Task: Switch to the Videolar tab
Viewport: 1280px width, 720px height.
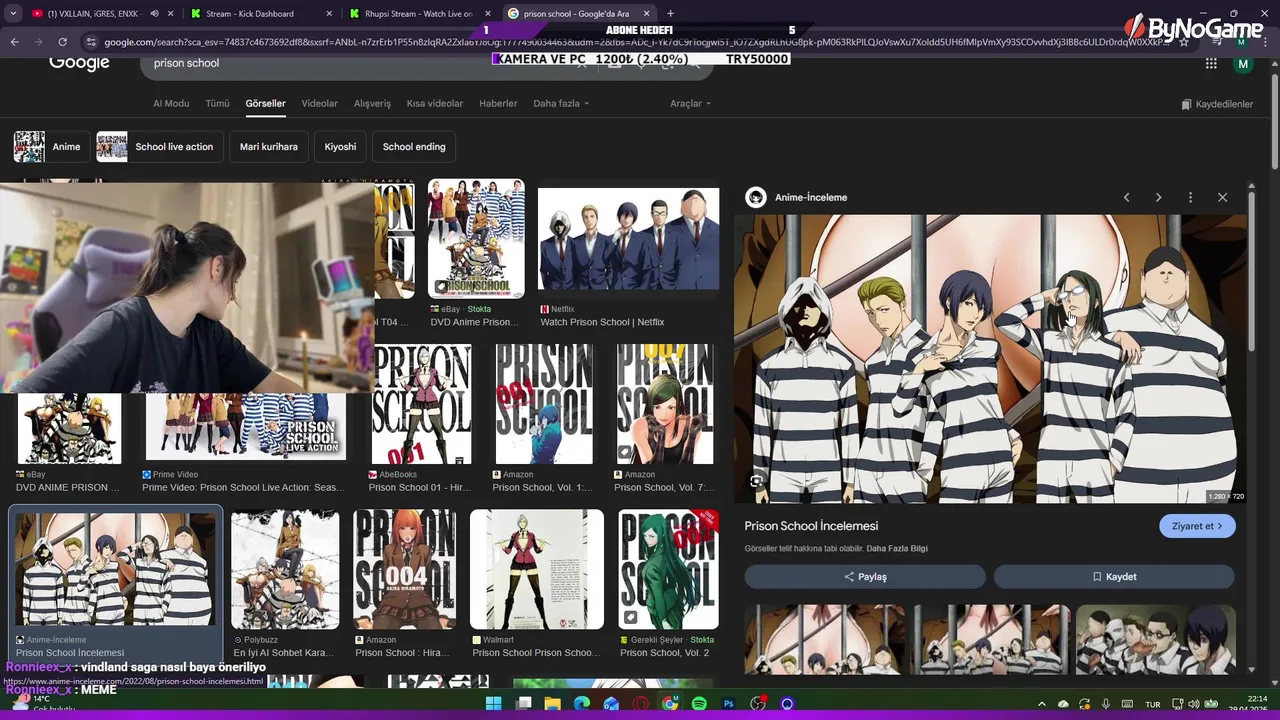Action: click(x=320, y=104)
